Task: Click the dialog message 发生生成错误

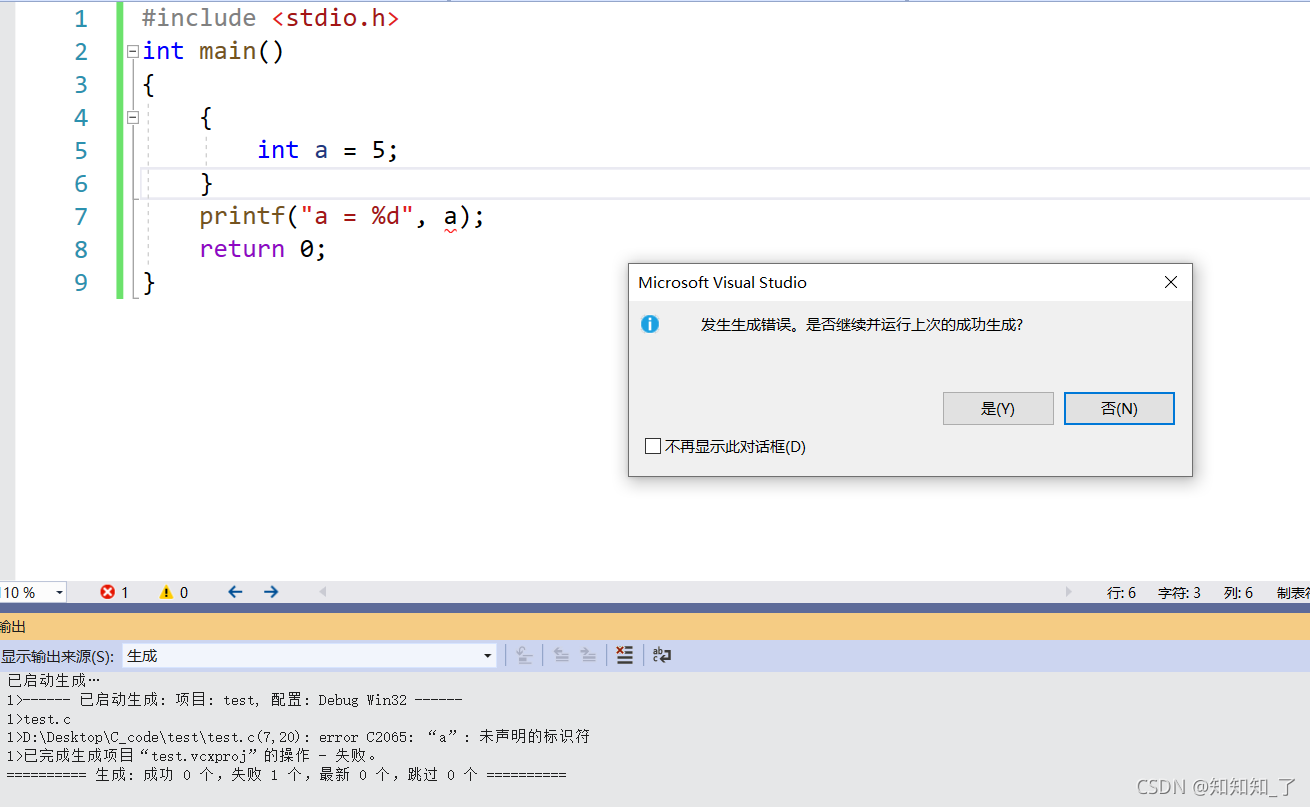Action: pos(862,324)
